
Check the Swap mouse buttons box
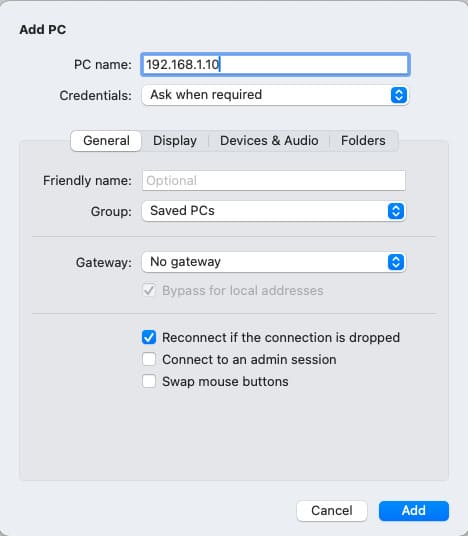coord(149,381)
